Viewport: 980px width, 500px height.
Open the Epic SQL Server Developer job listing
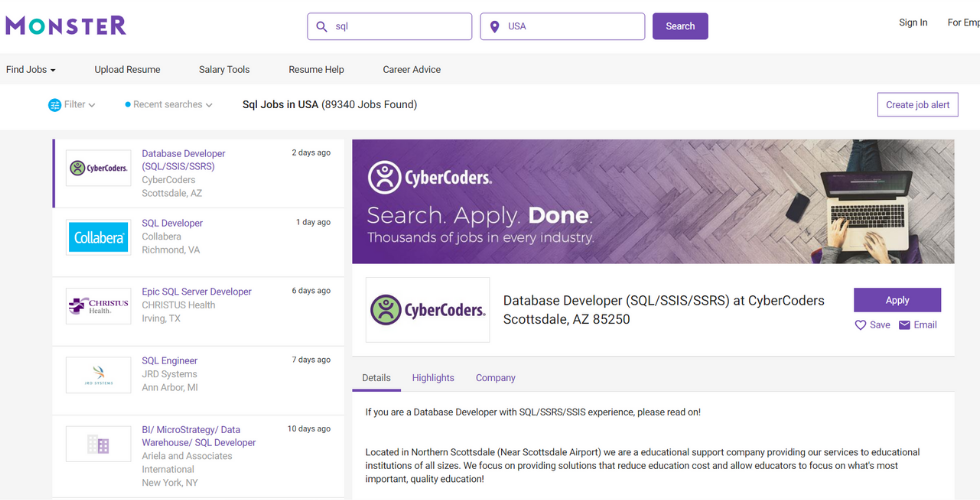[x=196, y=291]
